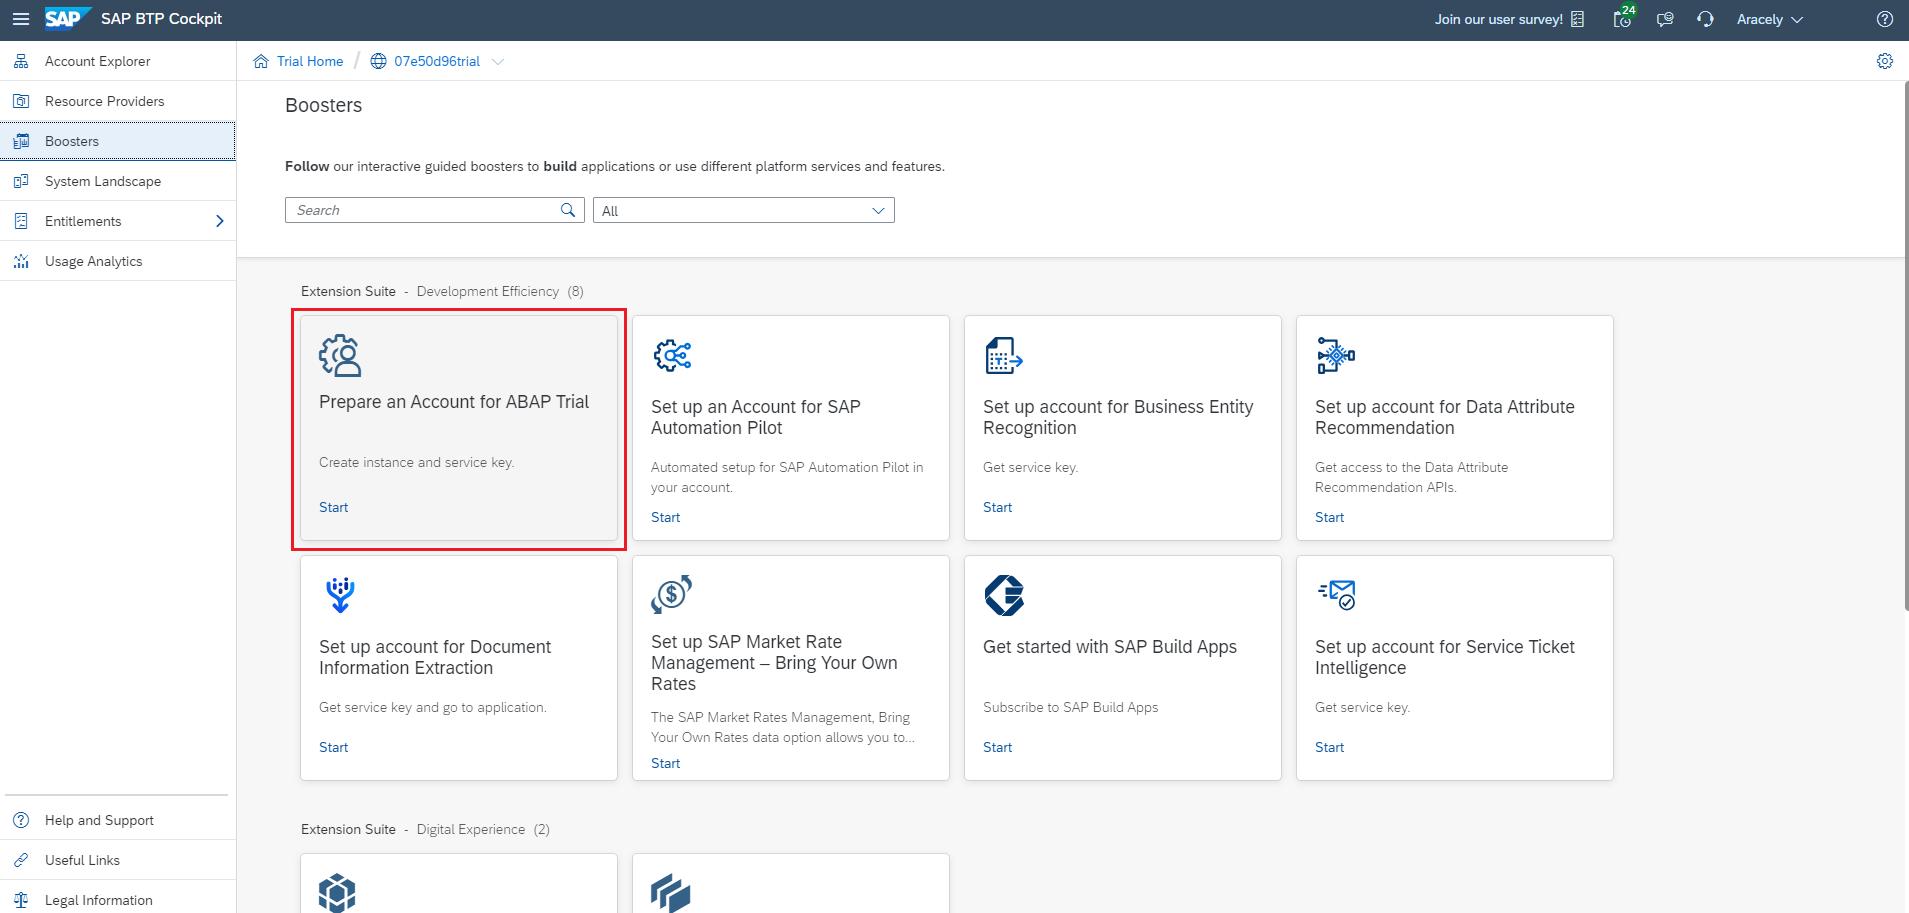Click the first Digital Experience booster icon
1909x913 pixels.
(337, 893)
